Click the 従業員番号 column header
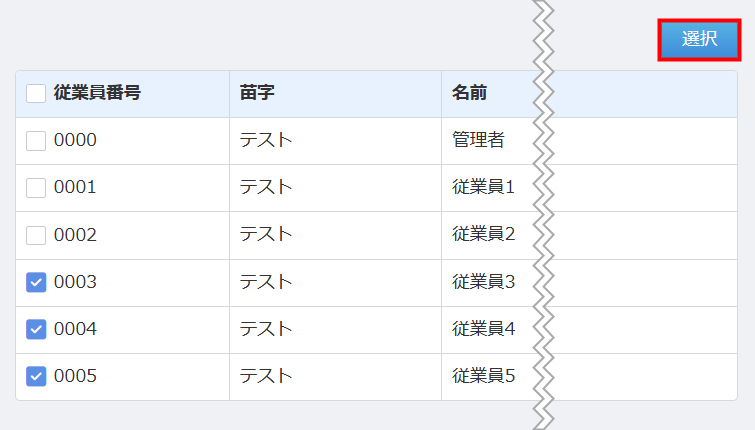Viewport: 755px width, 430px height. click(97, 94)
